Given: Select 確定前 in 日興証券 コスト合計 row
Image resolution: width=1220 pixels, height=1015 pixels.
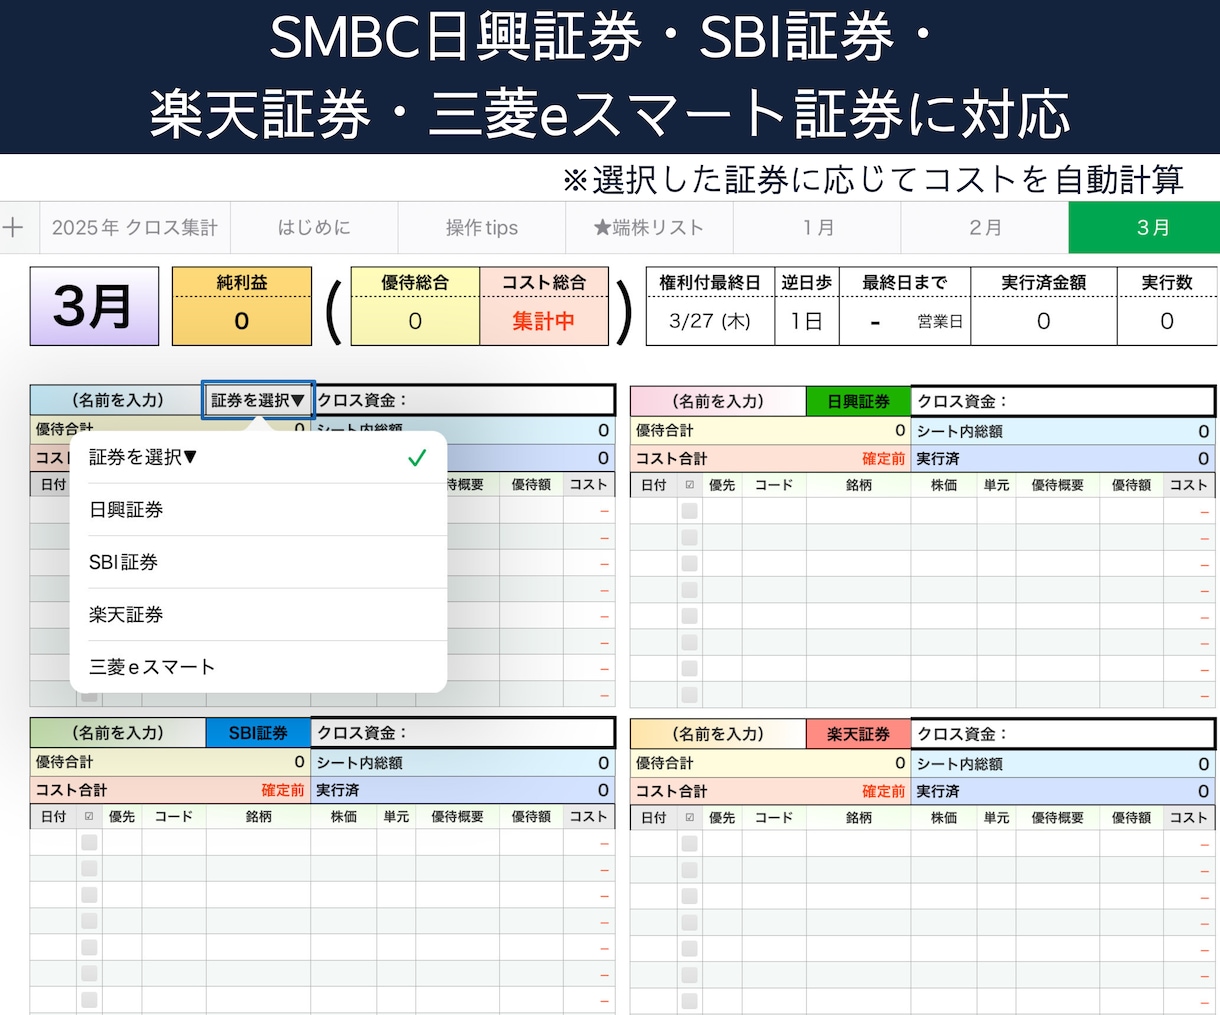Looking at the screenshot, I should (883, 459).
